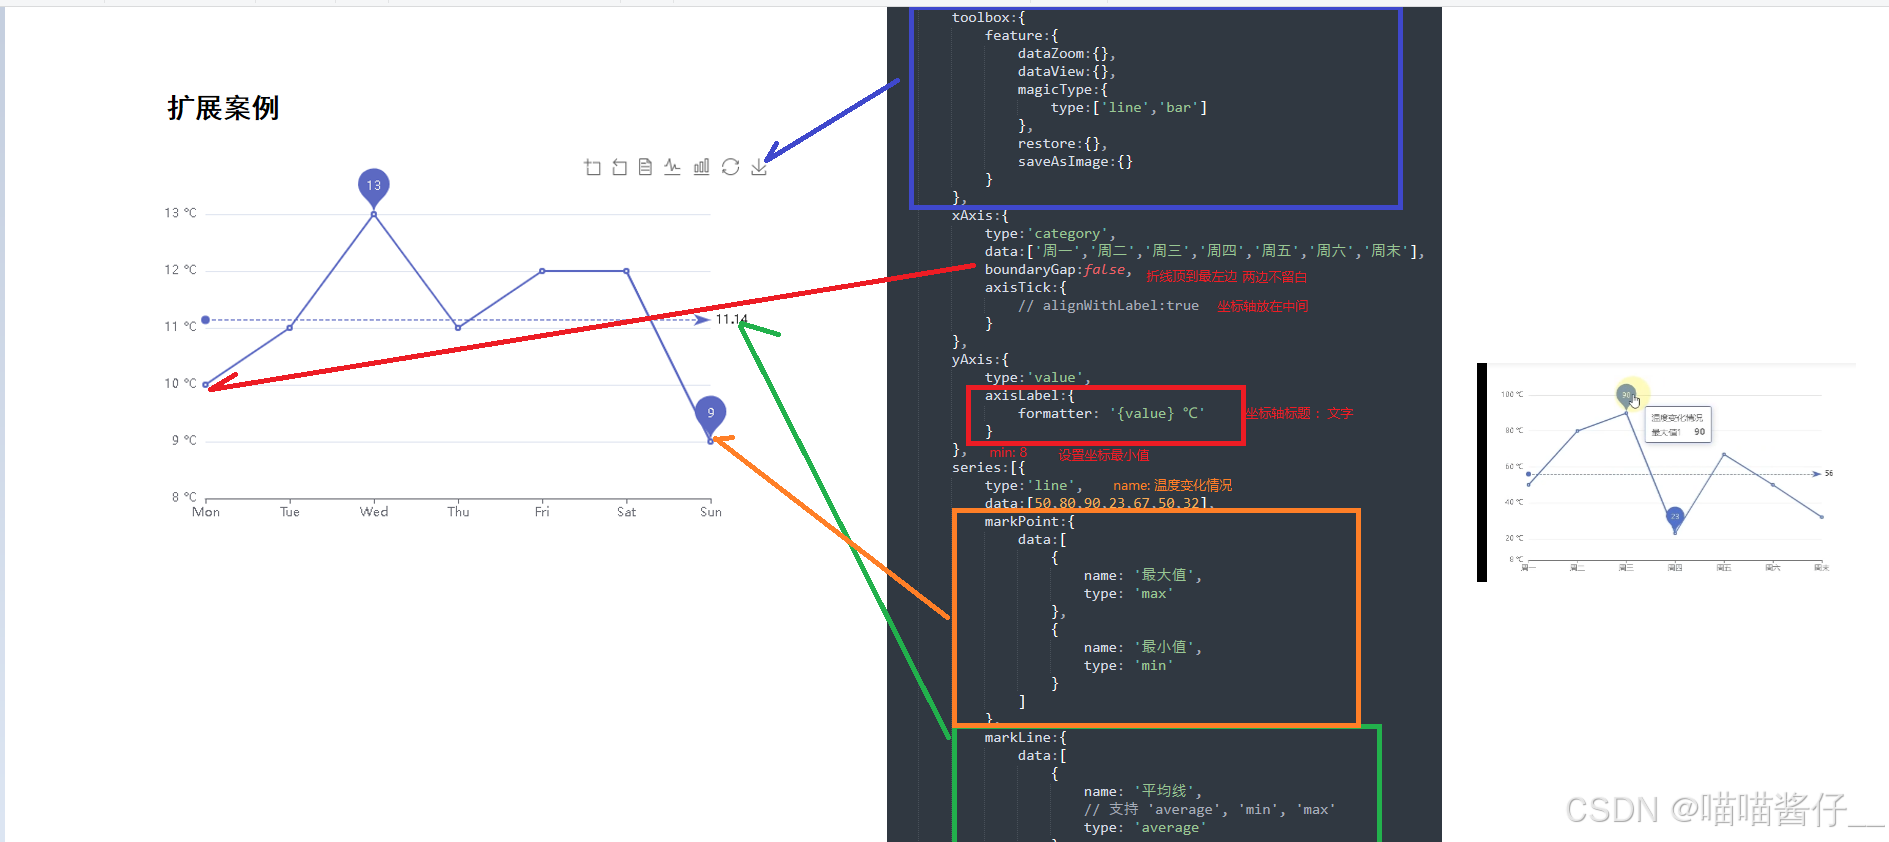Click the blue pin in the small preview chart

point(1675,517)
